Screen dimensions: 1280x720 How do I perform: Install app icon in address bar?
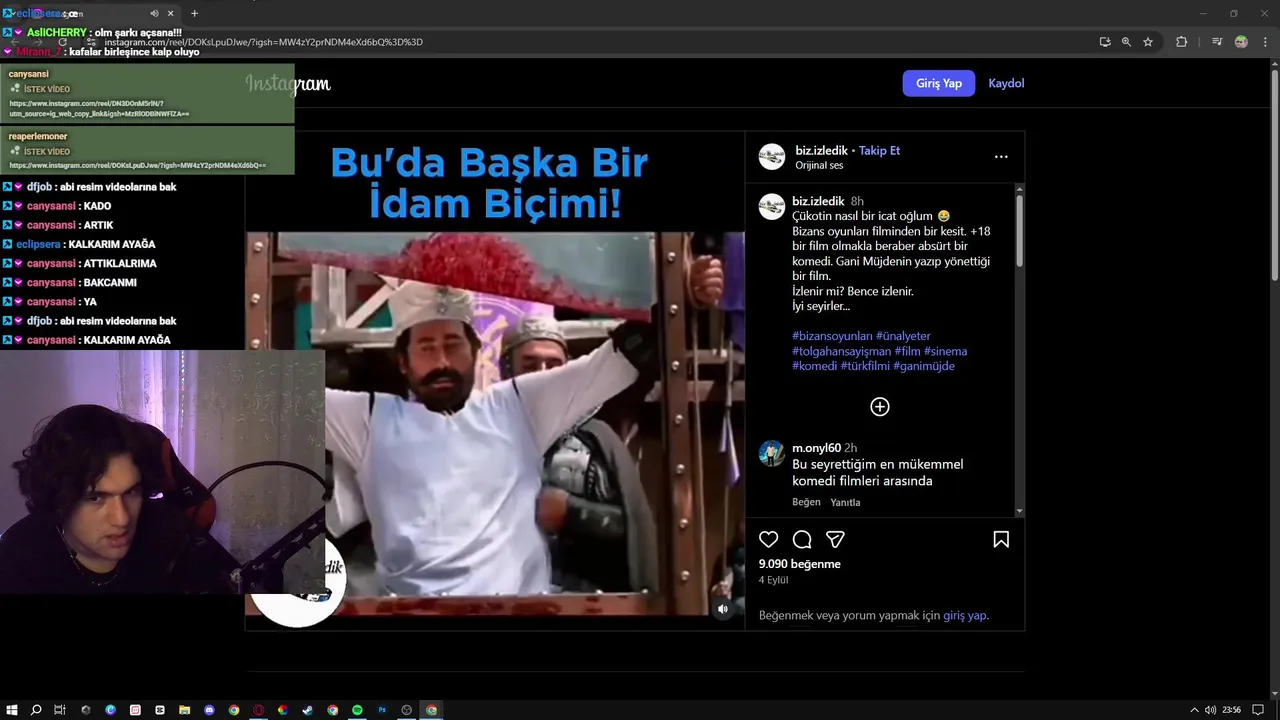(x=1105, y=42)
